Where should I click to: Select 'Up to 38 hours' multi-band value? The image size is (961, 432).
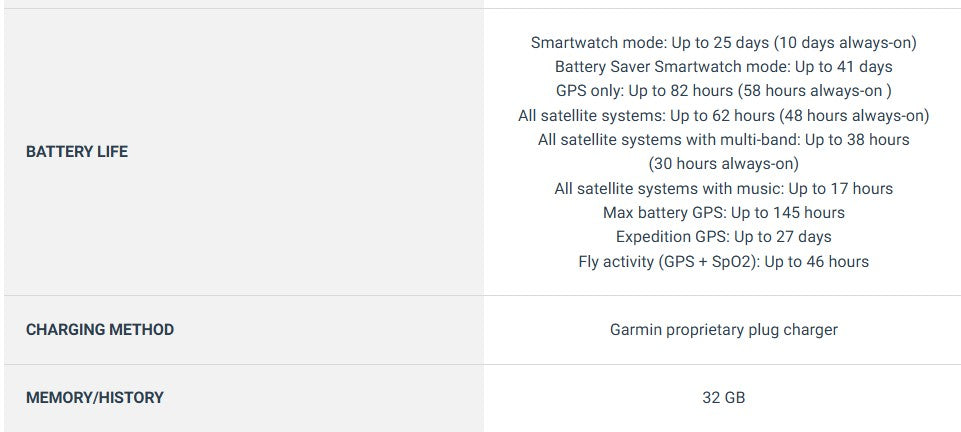pos(857,140)
